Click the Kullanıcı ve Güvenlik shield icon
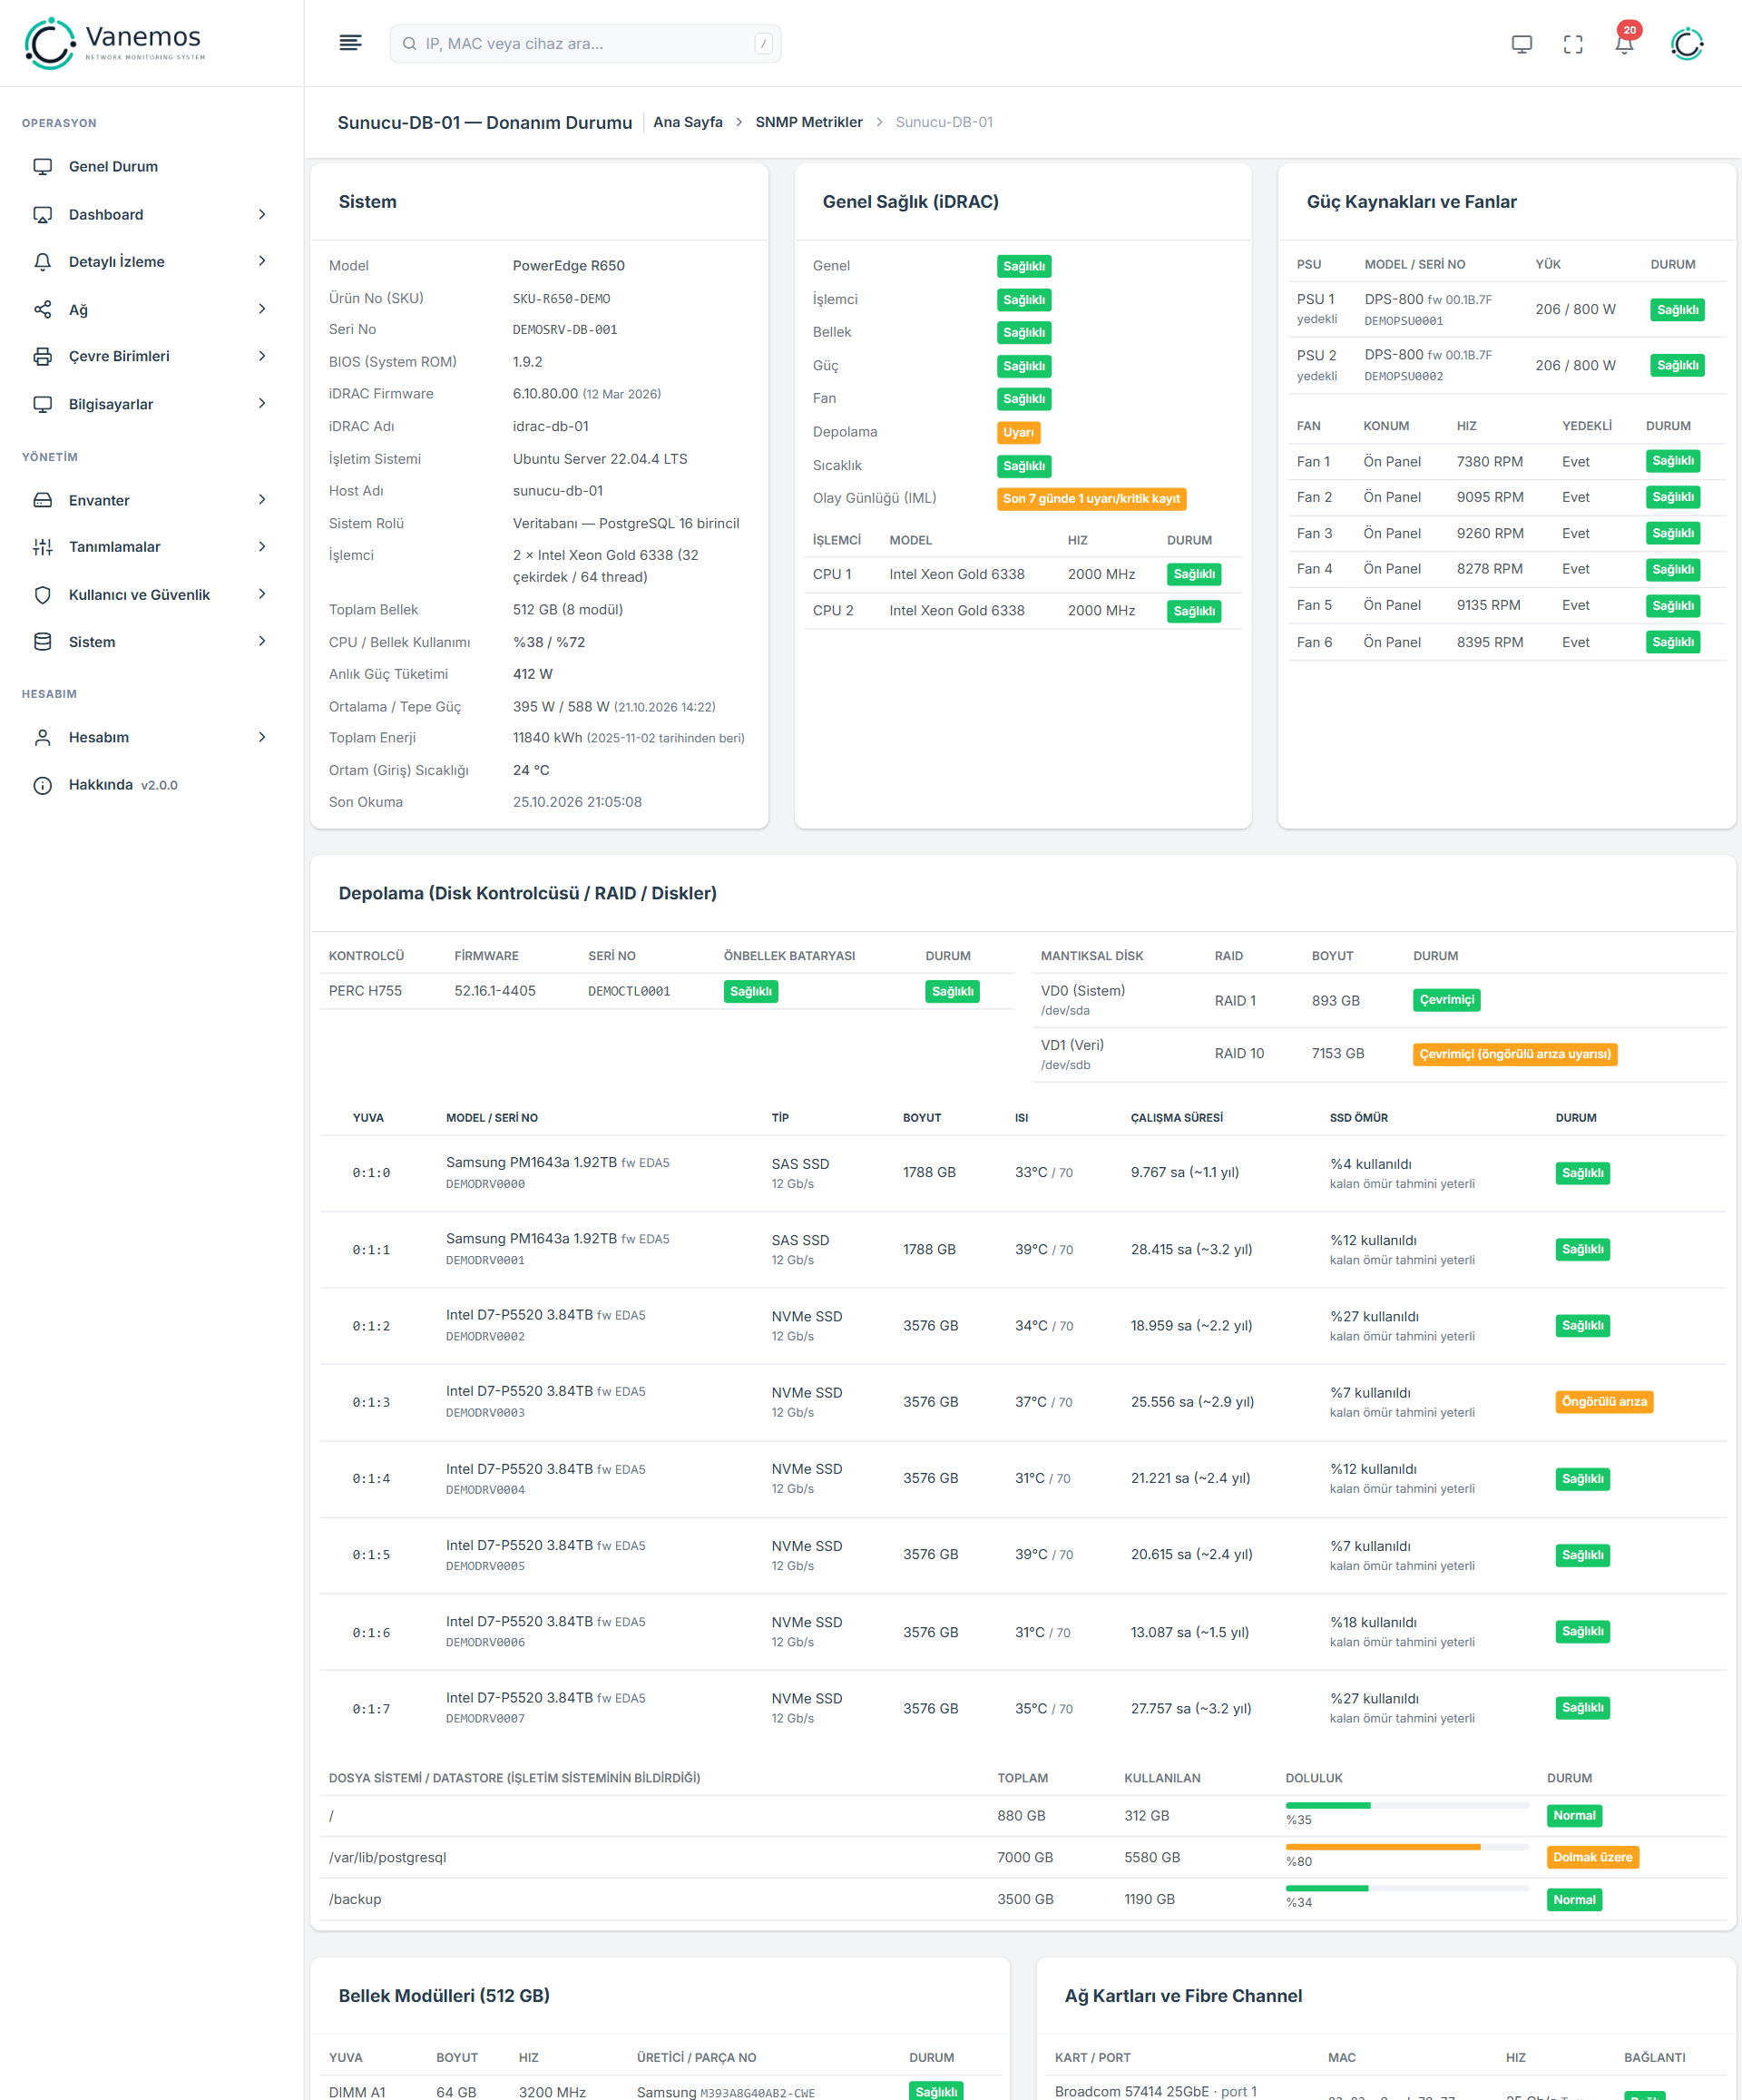 (43, 595)
